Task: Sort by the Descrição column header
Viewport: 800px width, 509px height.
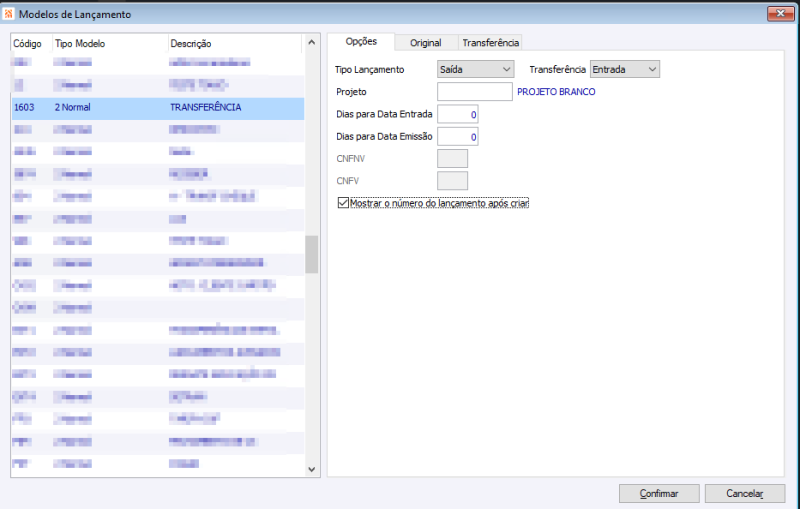Action: point(235,43)
